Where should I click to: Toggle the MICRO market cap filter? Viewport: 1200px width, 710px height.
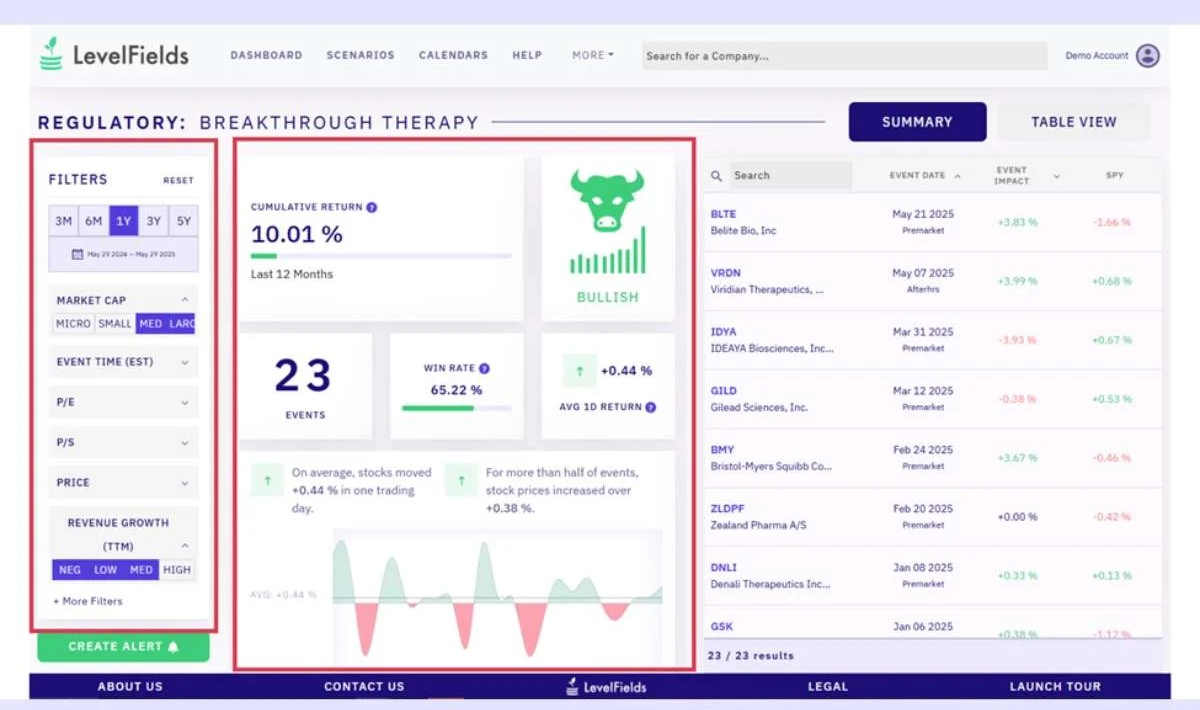point(73,324)
